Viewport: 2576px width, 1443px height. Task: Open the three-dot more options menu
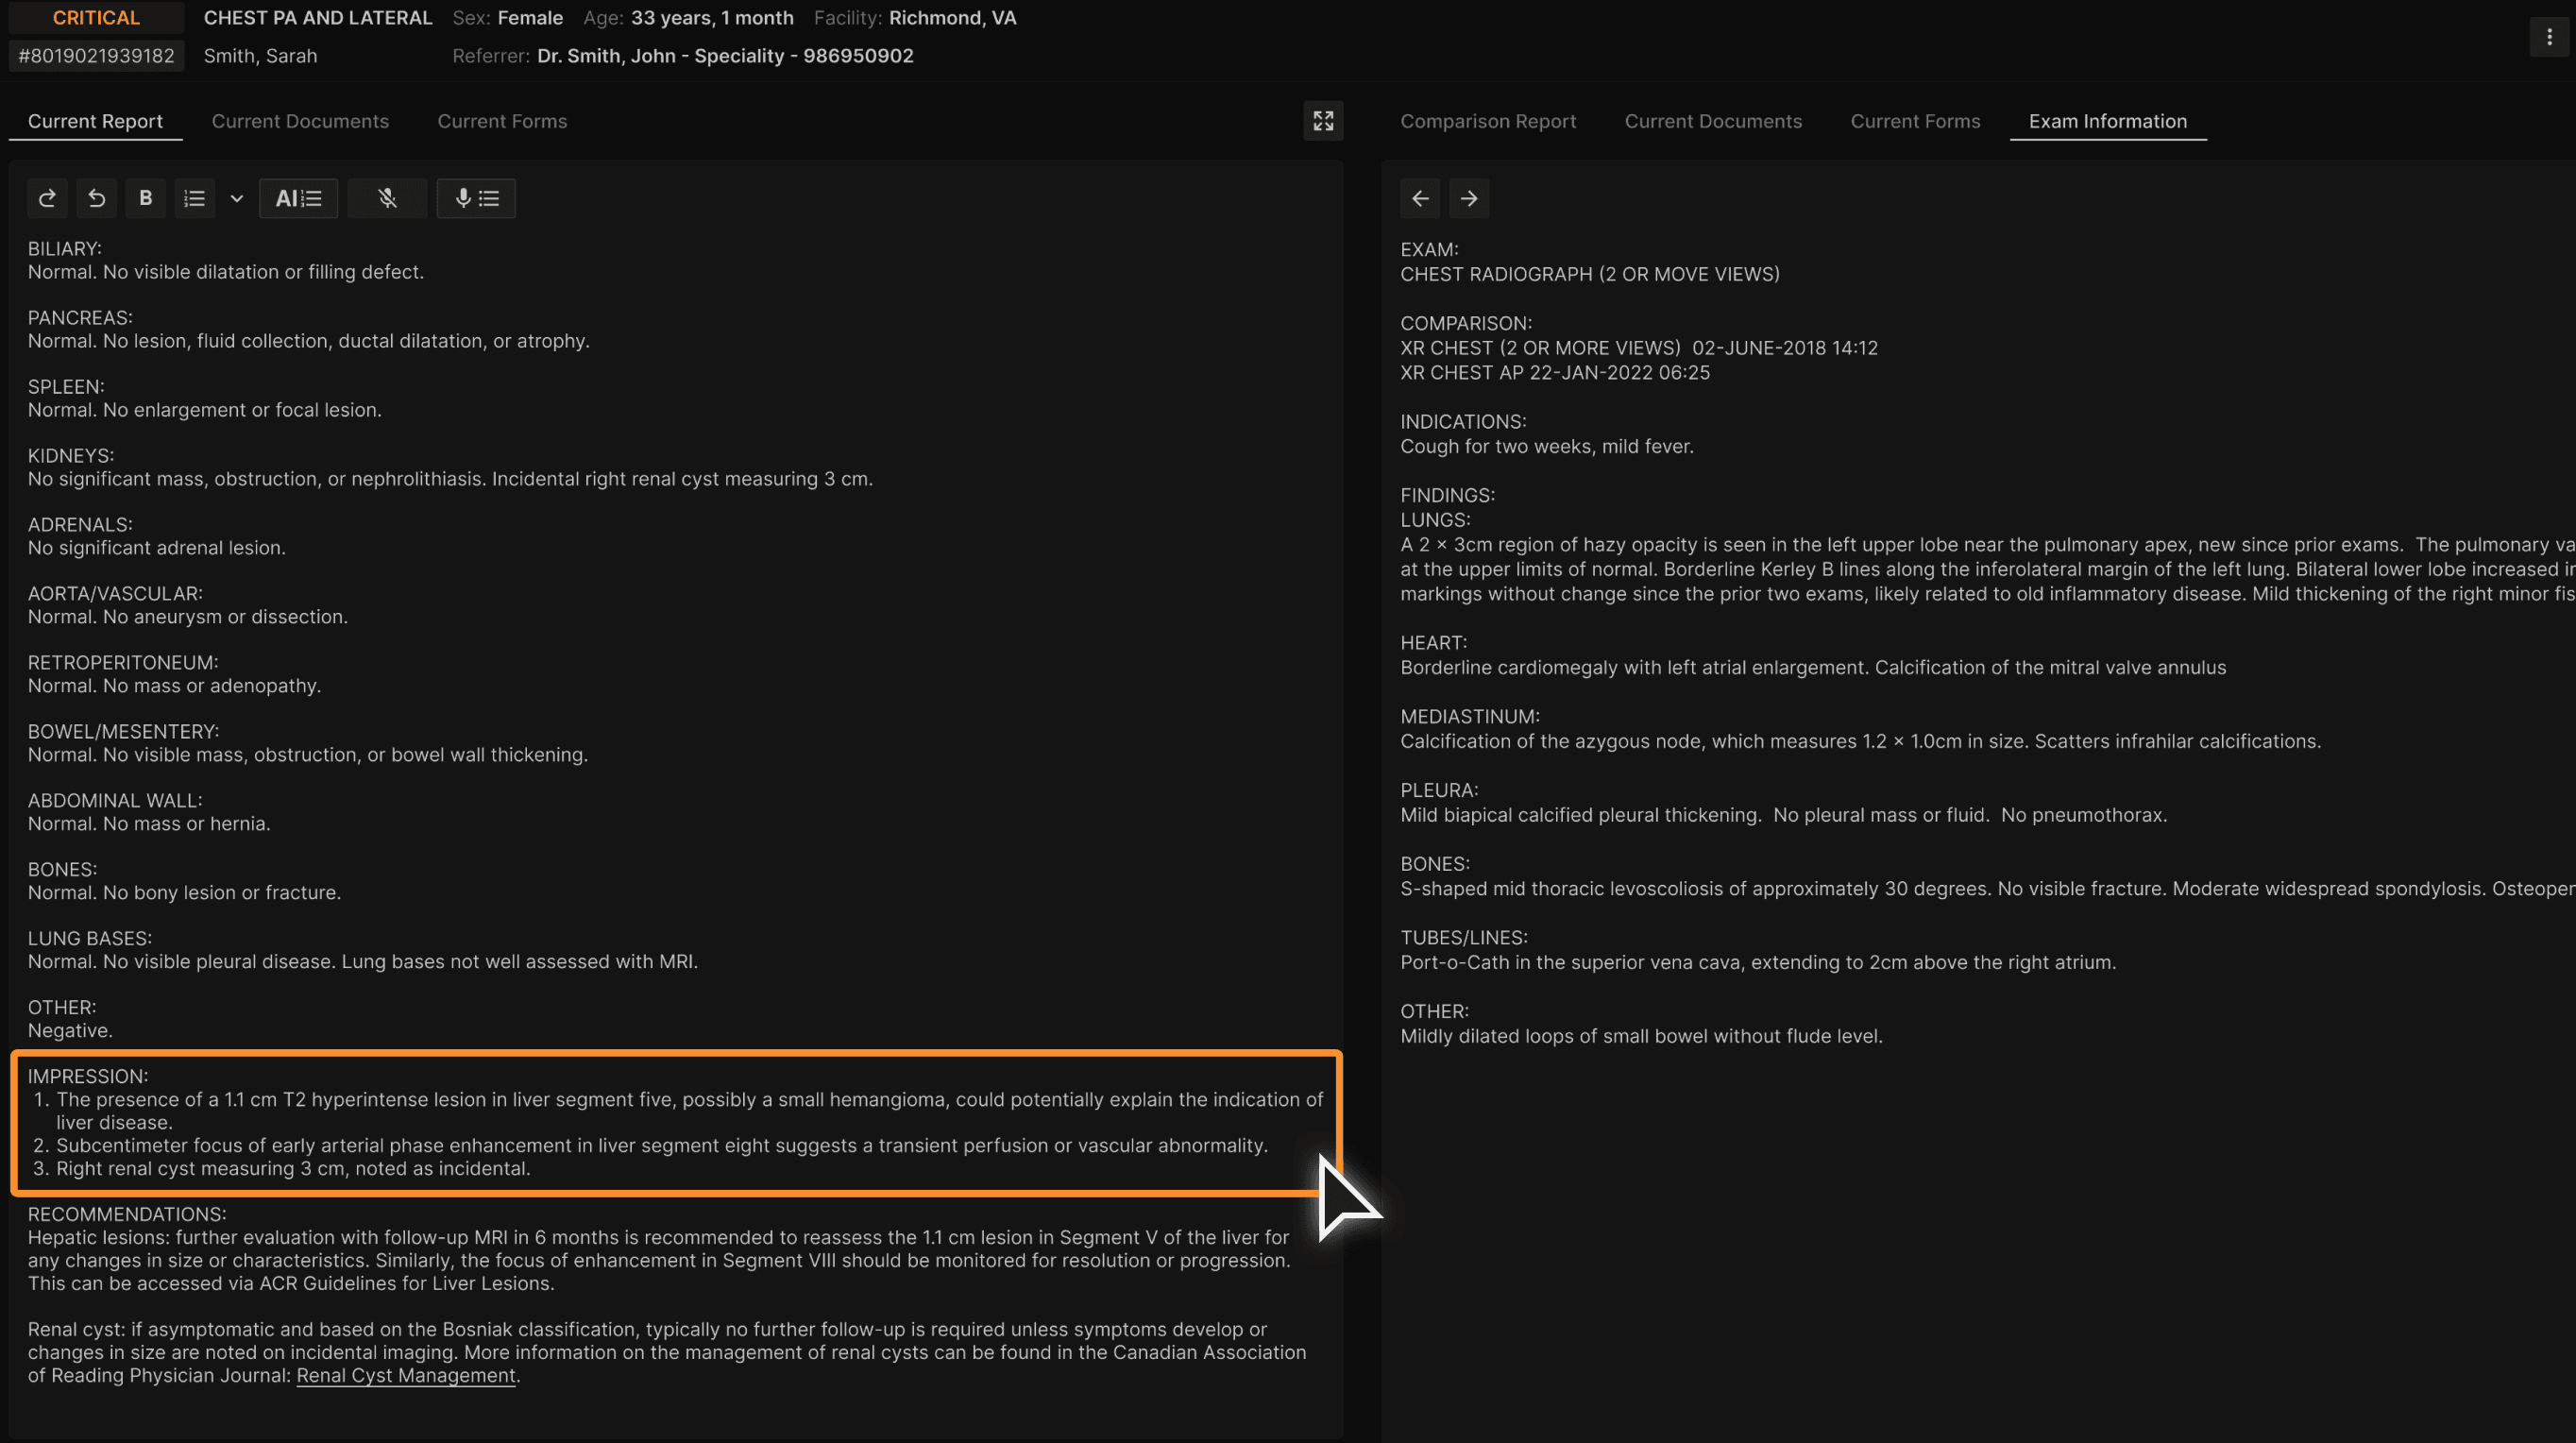point(2548,37)
